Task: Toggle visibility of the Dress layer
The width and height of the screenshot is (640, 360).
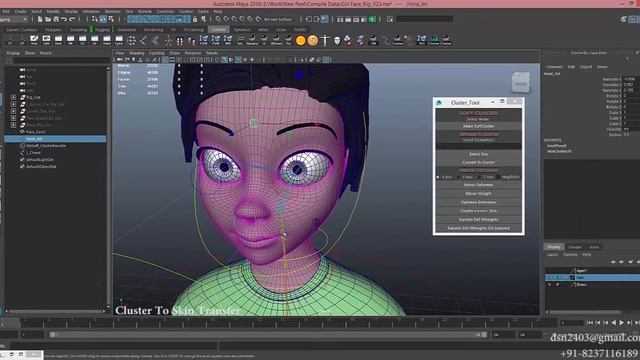Action: [x=549, y=284]
